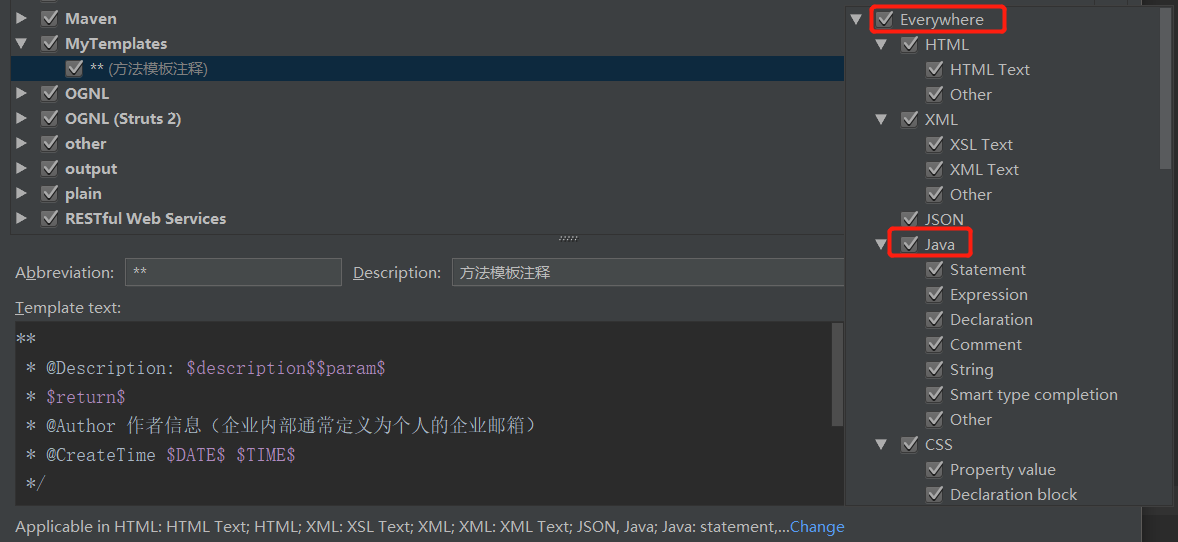Toggle the ** template checkbox
The image size is (1178, 542).
(x=74, y=68)
